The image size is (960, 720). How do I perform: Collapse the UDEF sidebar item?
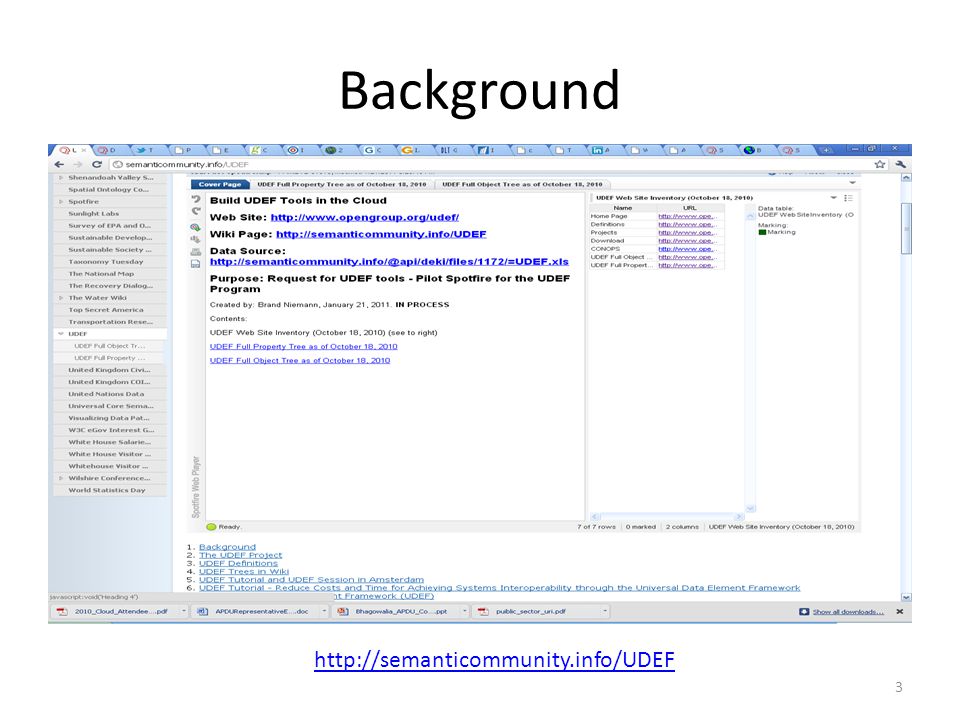[x=61, y=334]
